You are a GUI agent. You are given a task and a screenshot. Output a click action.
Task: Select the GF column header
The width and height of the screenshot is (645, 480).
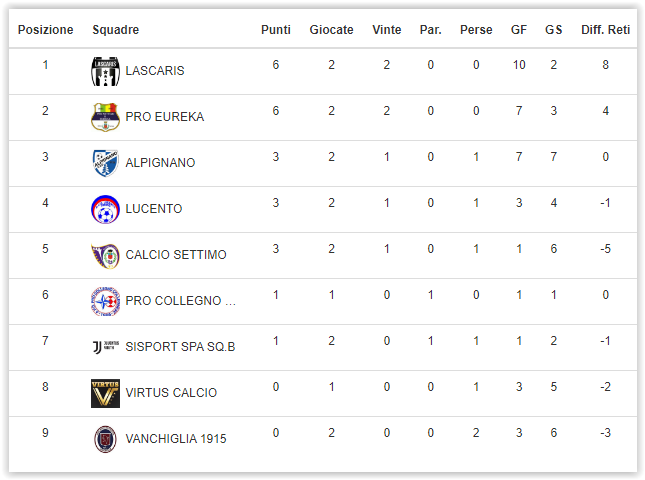[519, 30]
